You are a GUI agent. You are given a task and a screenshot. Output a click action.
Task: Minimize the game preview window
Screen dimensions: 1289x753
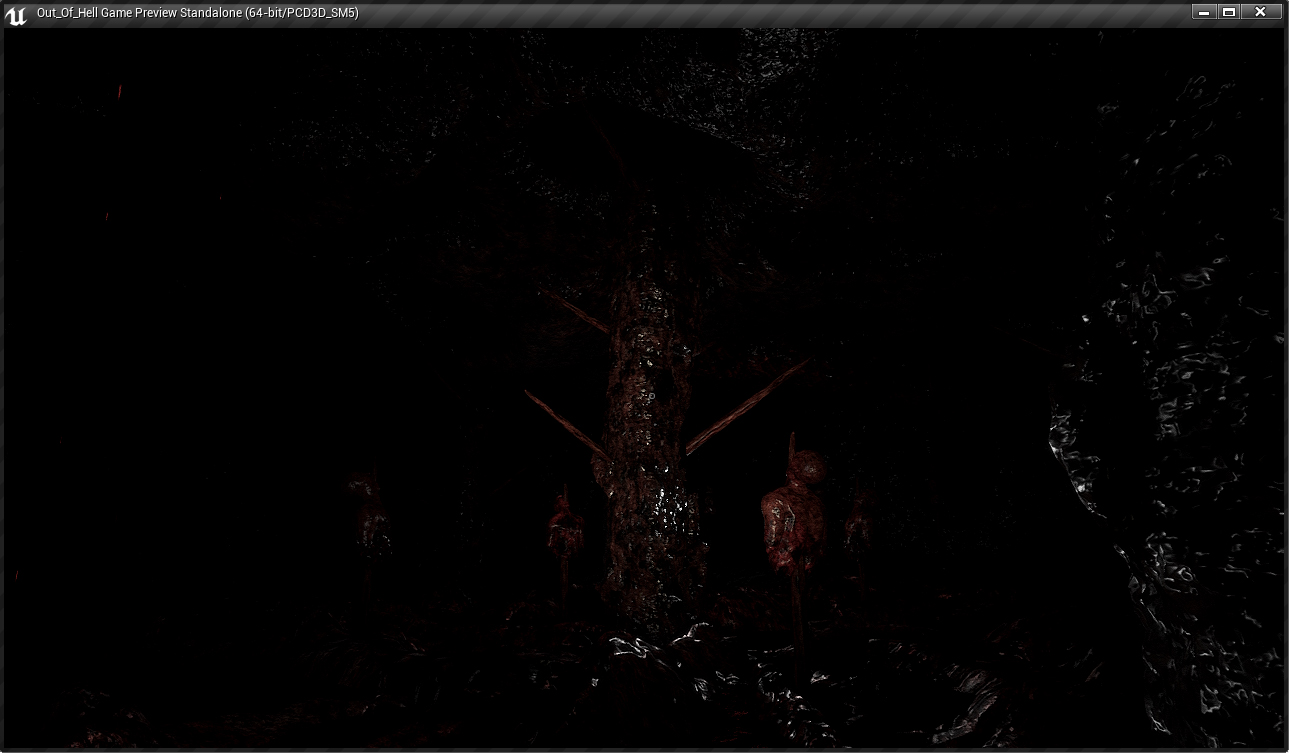coord(1203,12)
